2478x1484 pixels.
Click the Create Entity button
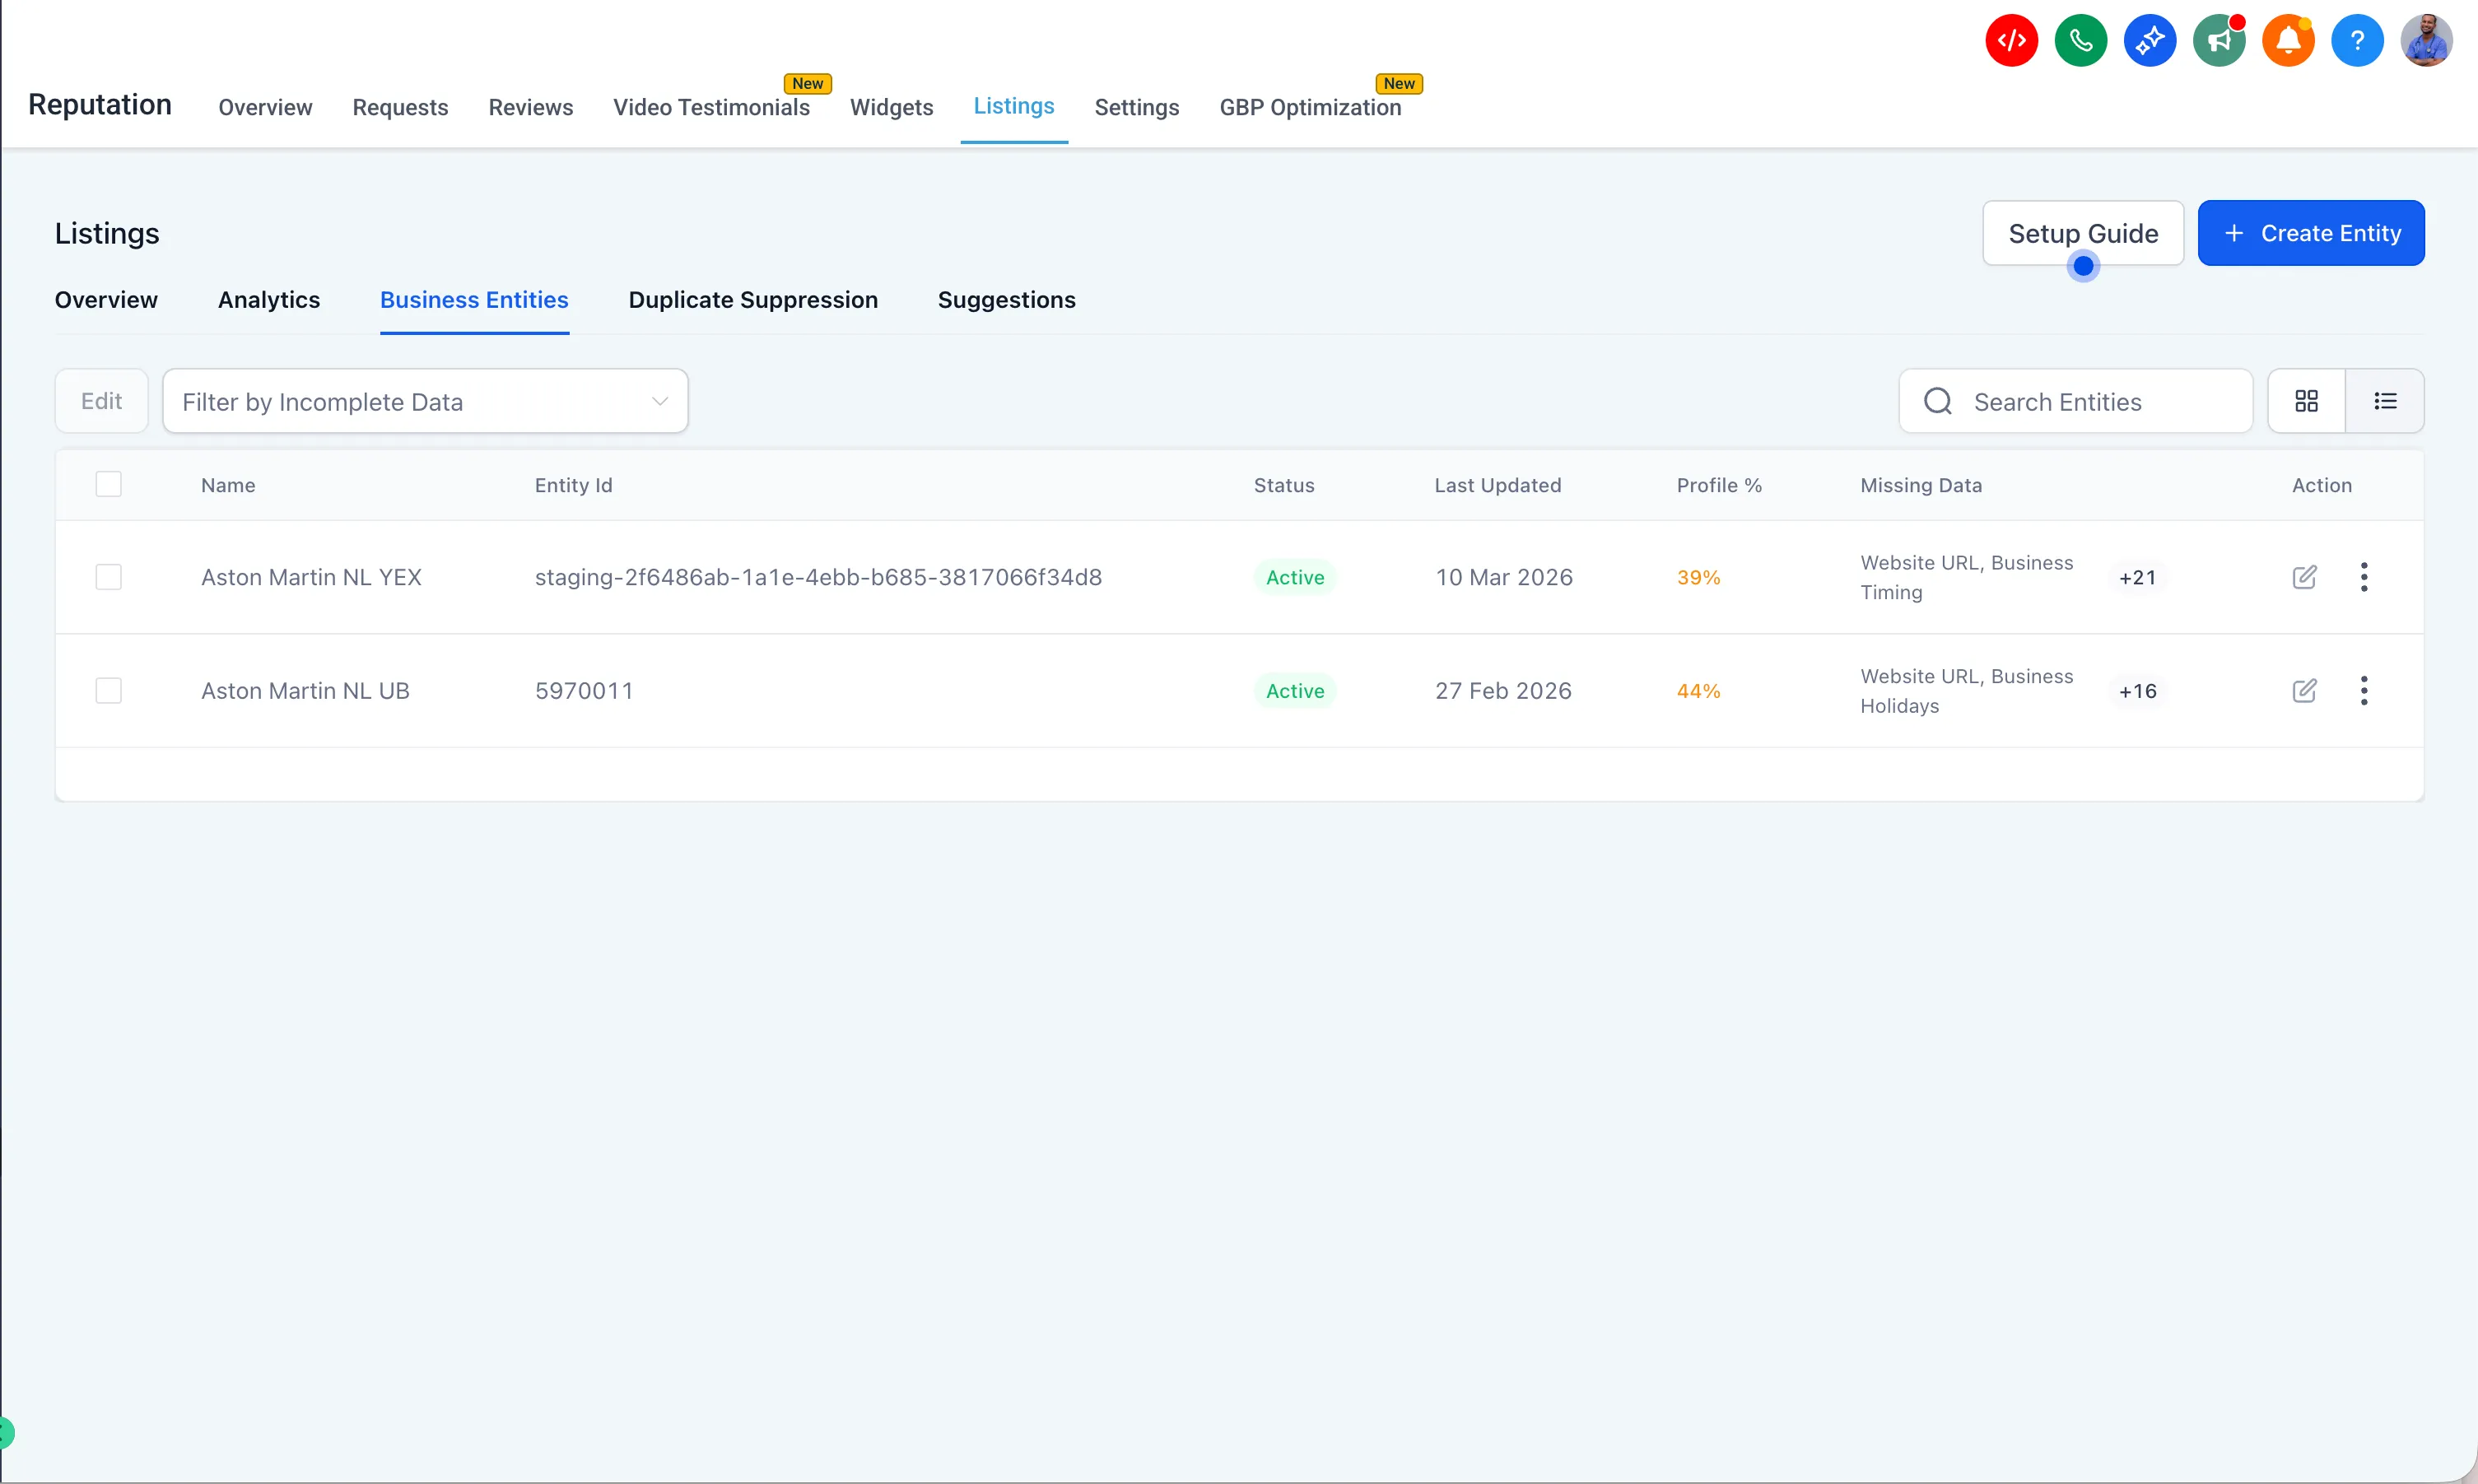click(x=2311, y=233)
